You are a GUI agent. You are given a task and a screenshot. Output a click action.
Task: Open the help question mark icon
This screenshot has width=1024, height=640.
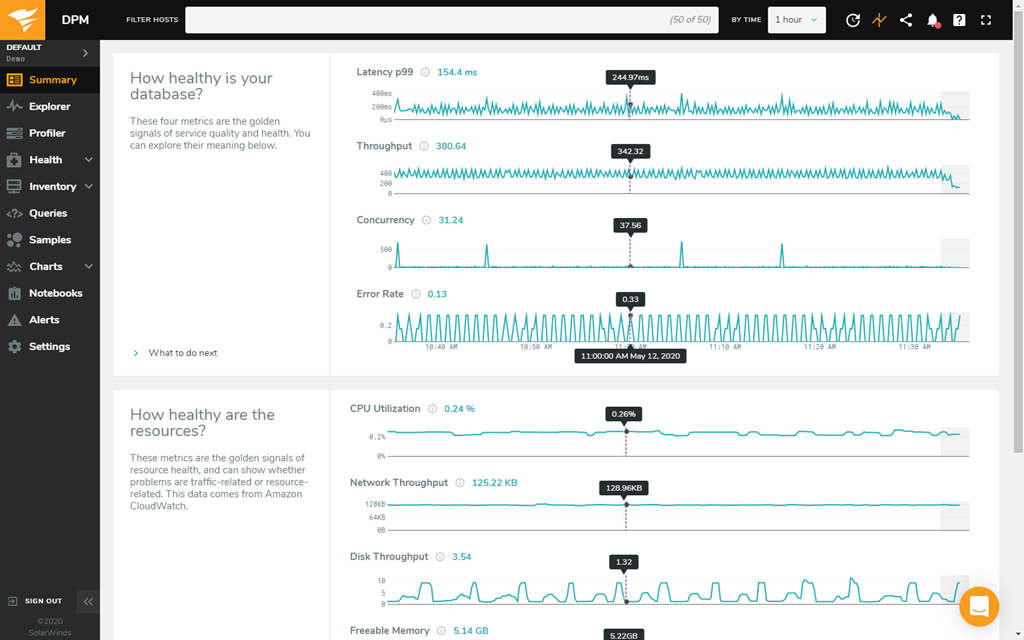(959, 20)
